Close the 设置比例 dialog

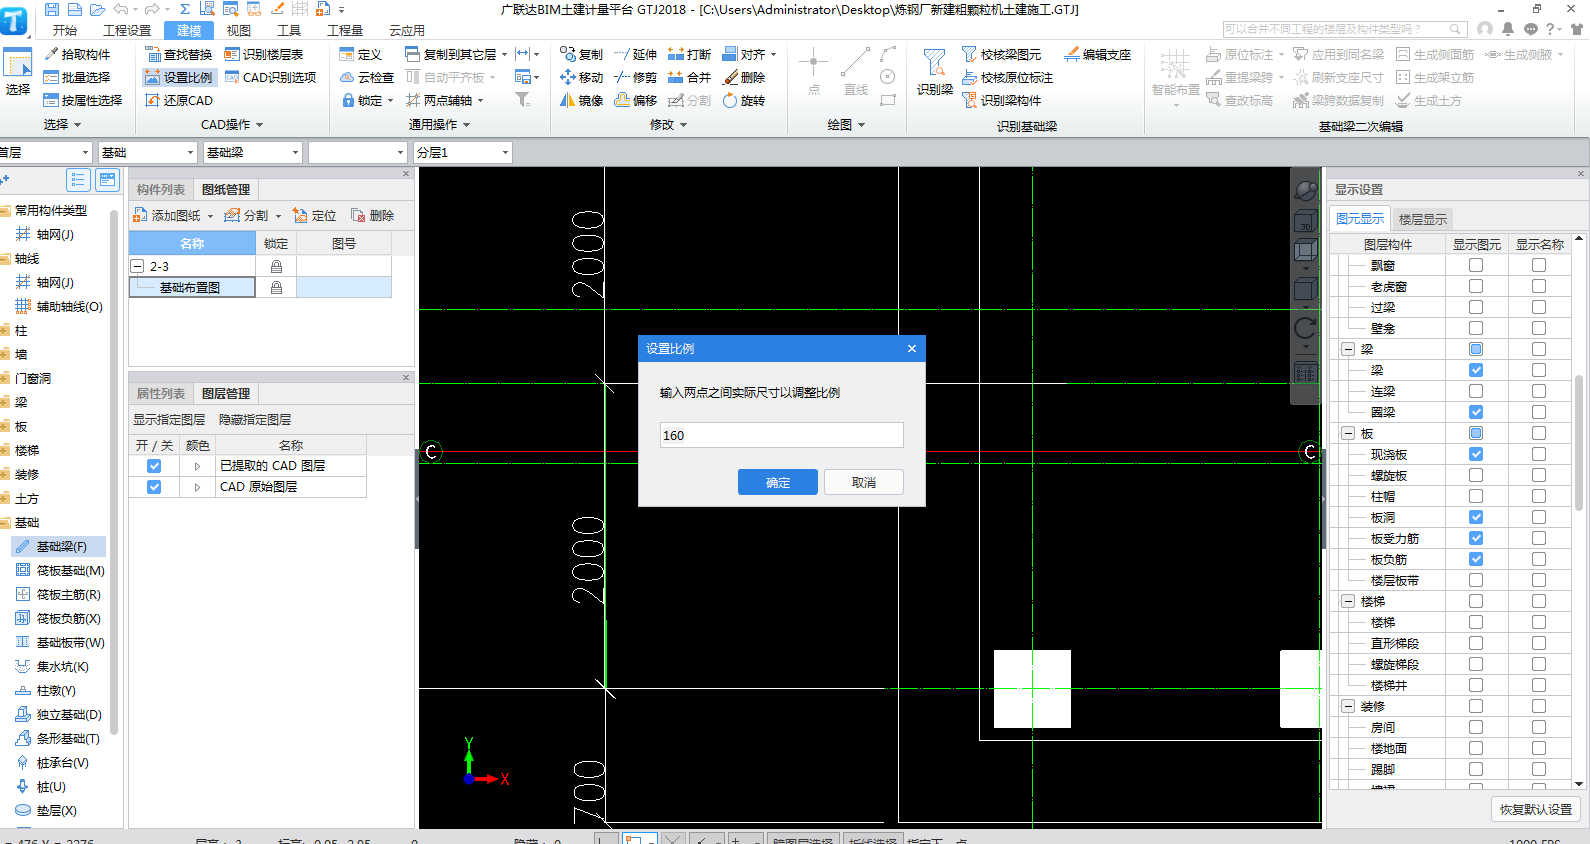912,348
